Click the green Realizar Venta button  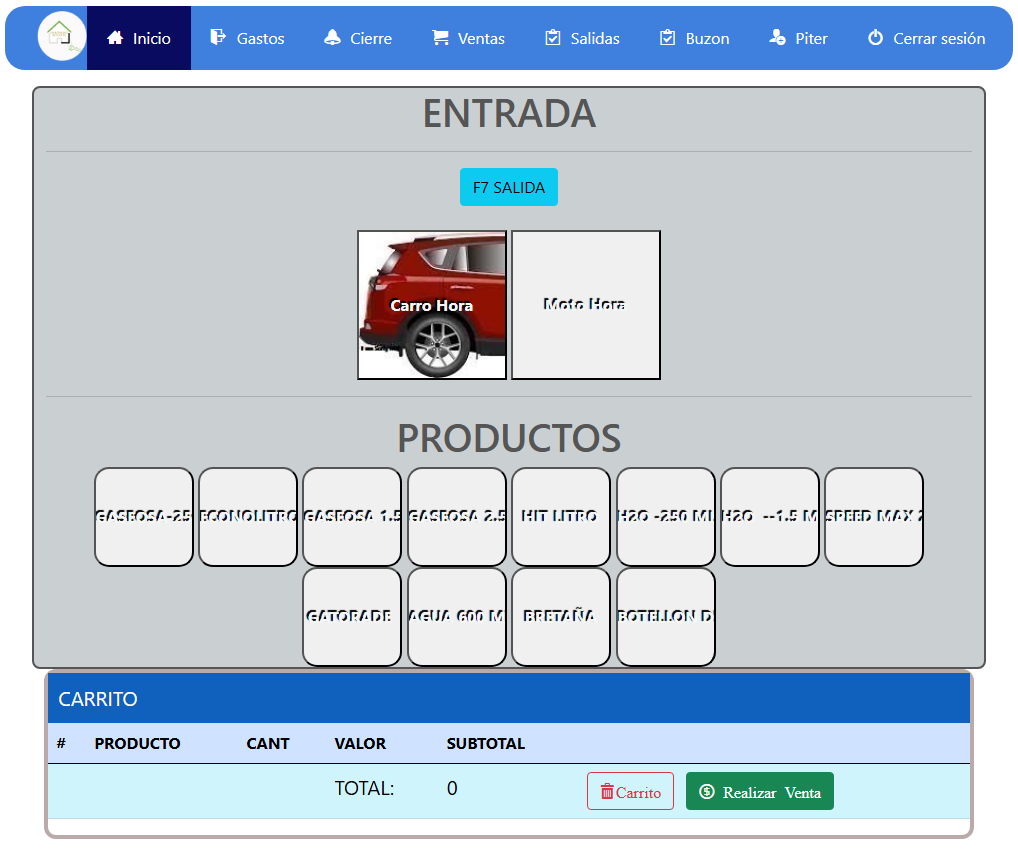[x=760, y=791]
